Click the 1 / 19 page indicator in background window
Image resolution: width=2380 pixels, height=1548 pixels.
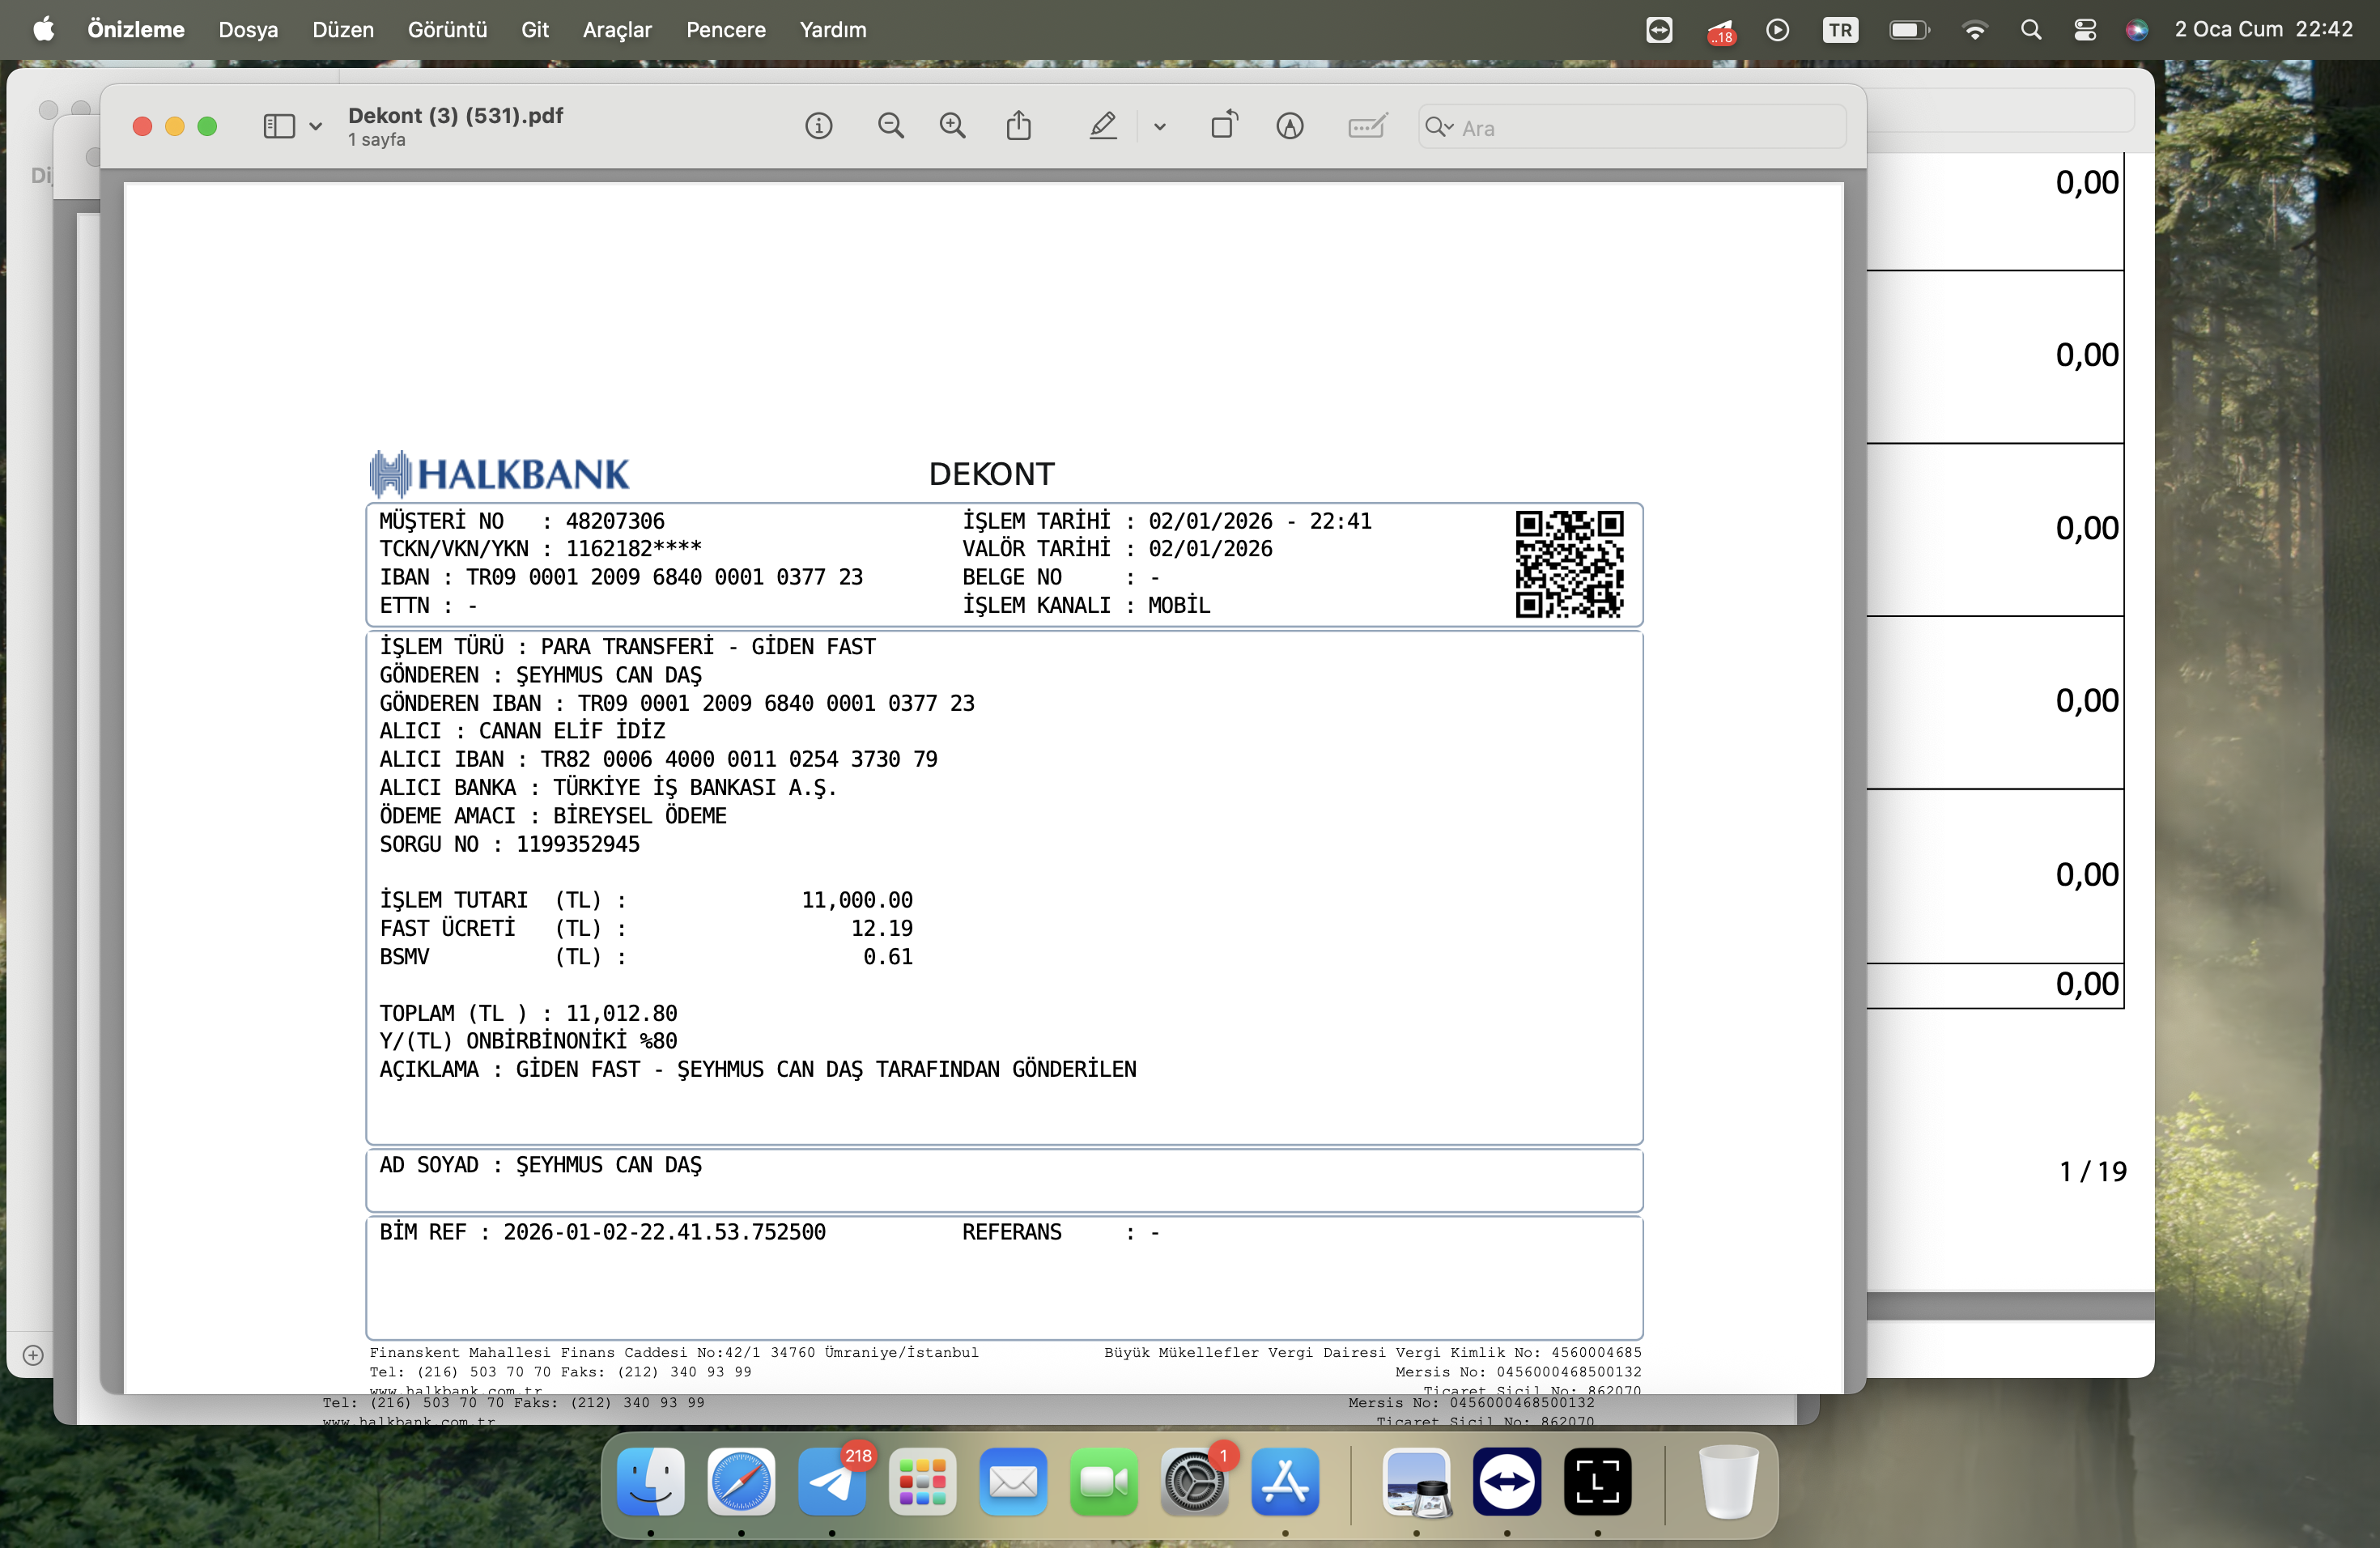point(2093,1171)
